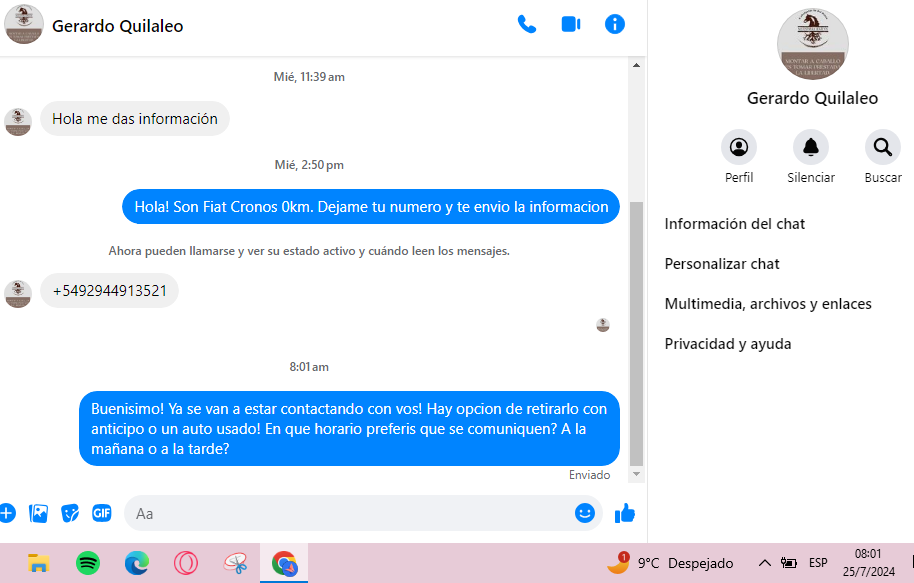The width and height of the screenshot is (914, 583).
Task: Open Microsoft Edge from the taskbar
Action: tap(137, 563)
